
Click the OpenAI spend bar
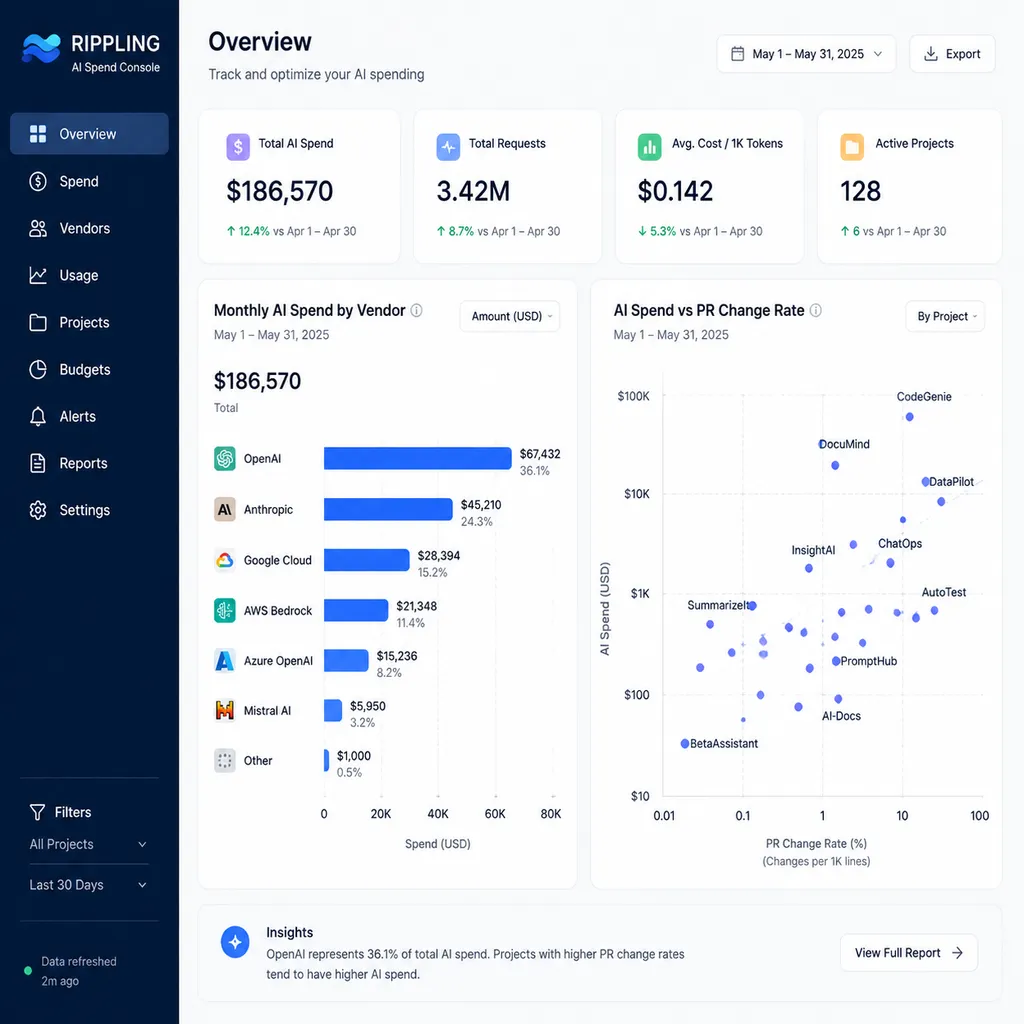click(x=417, y=458)
